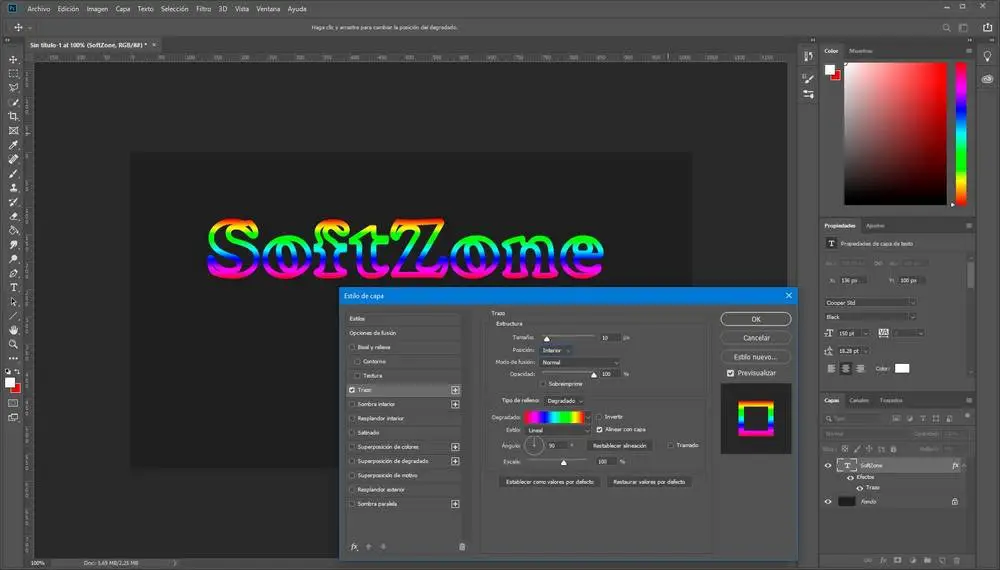The image size is (1000, 570).
Task: Click the Quick Mask mode icon
Action: (x=13, y=403)
